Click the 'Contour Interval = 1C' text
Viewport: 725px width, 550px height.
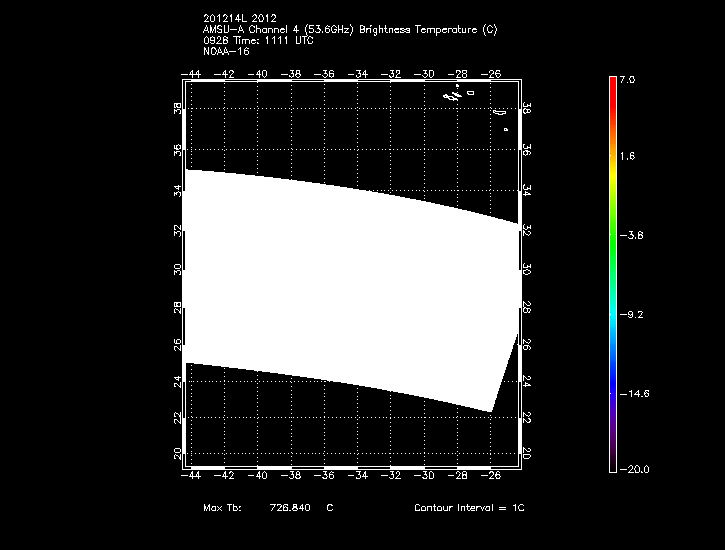tap(469, 508)
